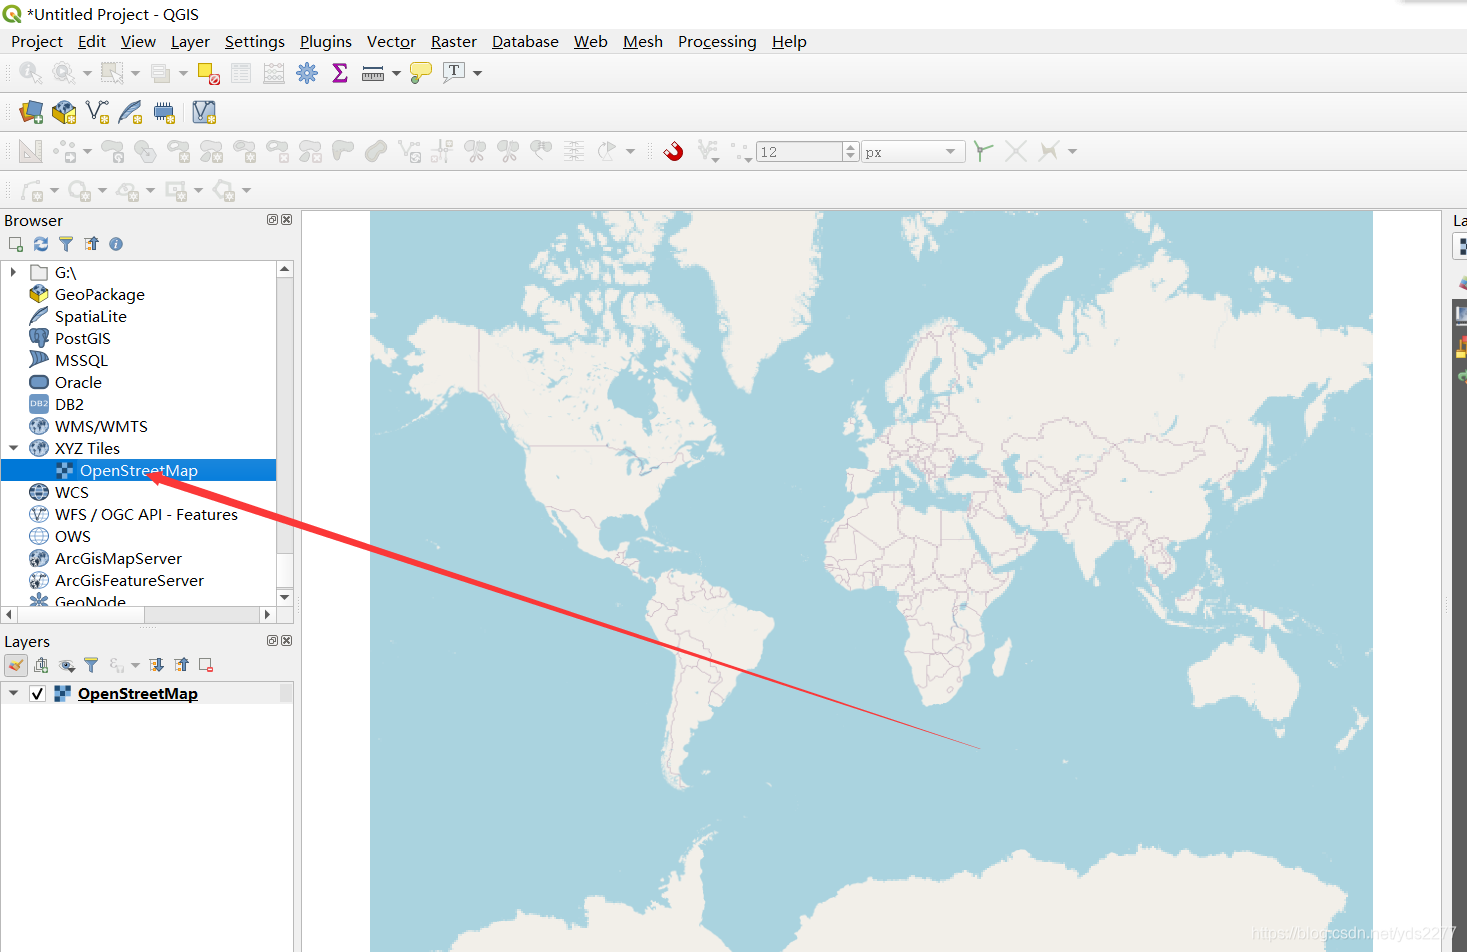Open the Processing Toolbox gear icon
Image resolution: width=1467 pixels, height=952 pixels.
tap(307, 73)
